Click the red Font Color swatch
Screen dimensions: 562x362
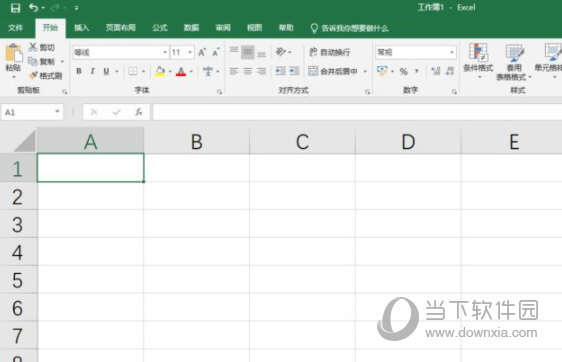pos(181,71)
